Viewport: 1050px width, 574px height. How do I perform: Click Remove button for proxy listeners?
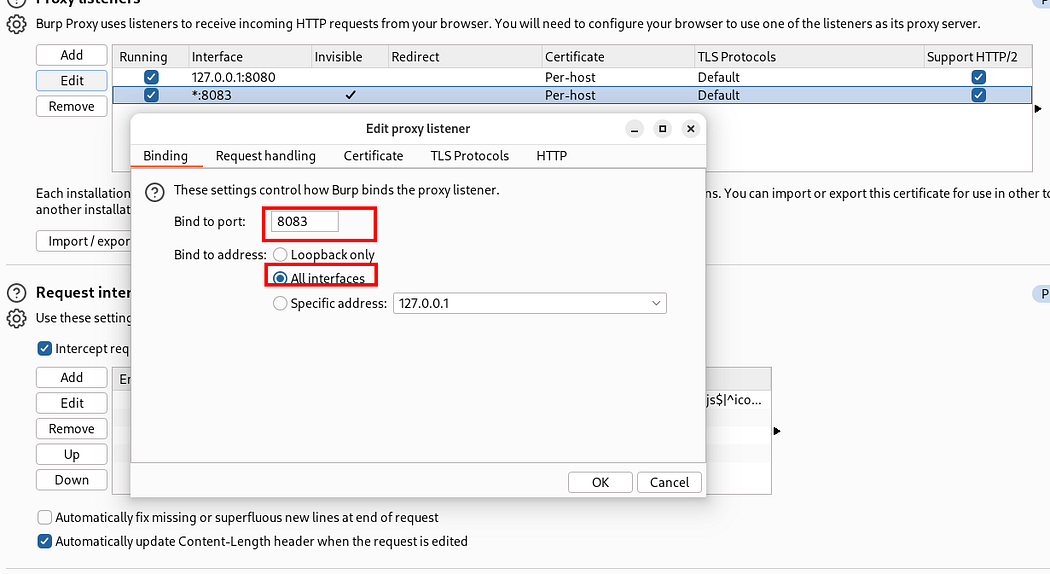click(72, 106)
